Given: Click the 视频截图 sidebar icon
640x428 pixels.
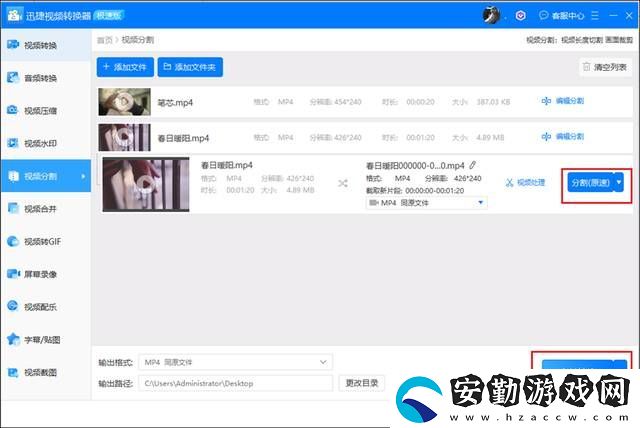Looking at the screenshot, I should (13, 372).
